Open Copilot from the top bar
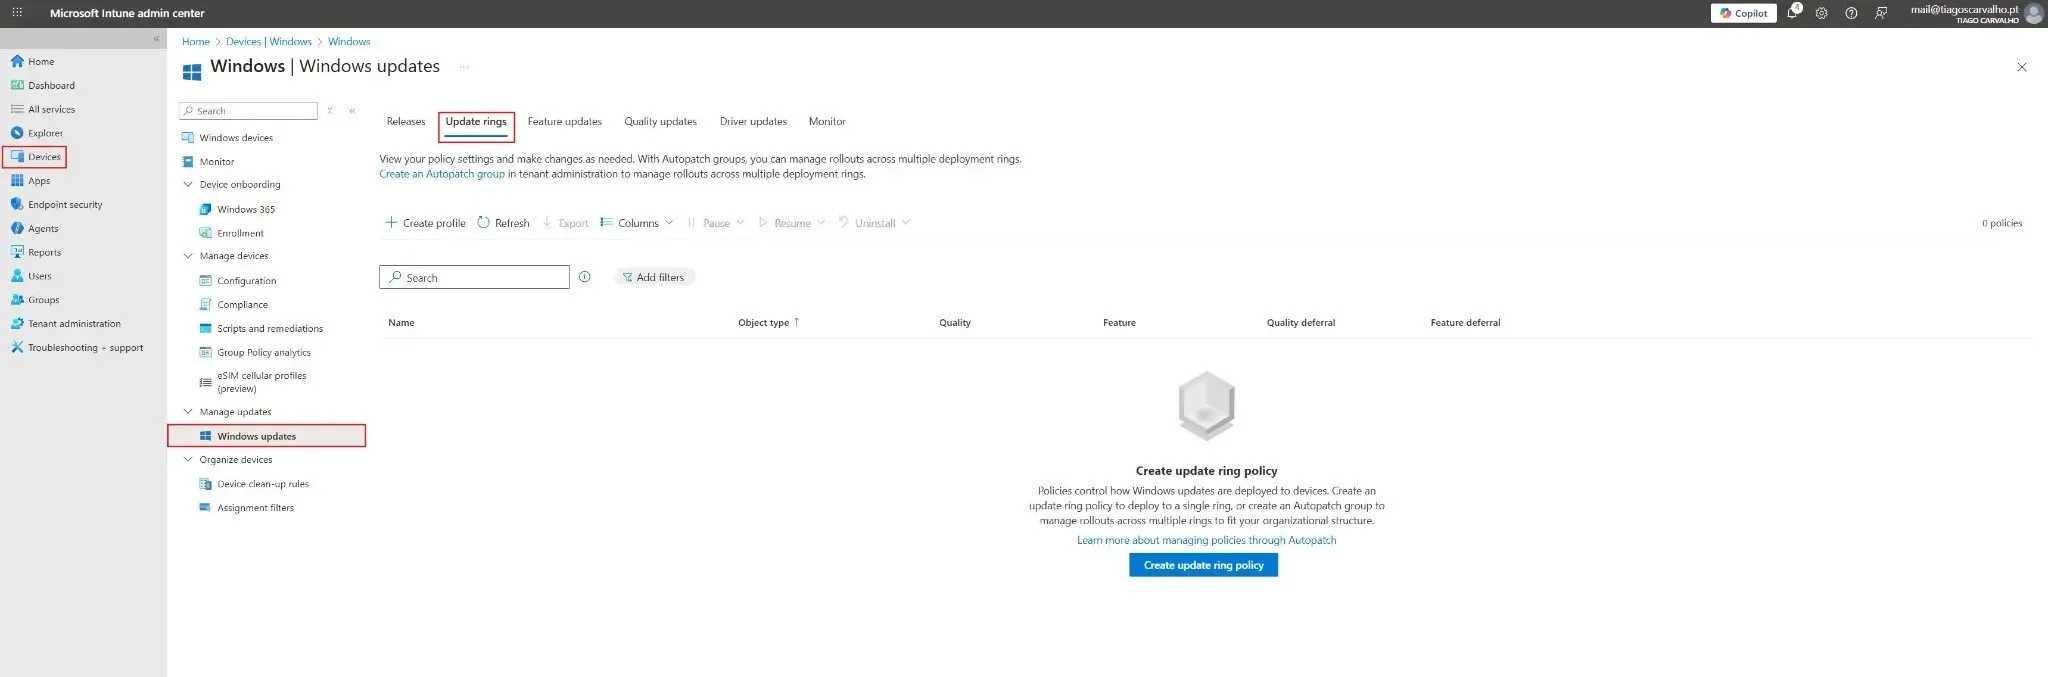 click(1743, 13)
